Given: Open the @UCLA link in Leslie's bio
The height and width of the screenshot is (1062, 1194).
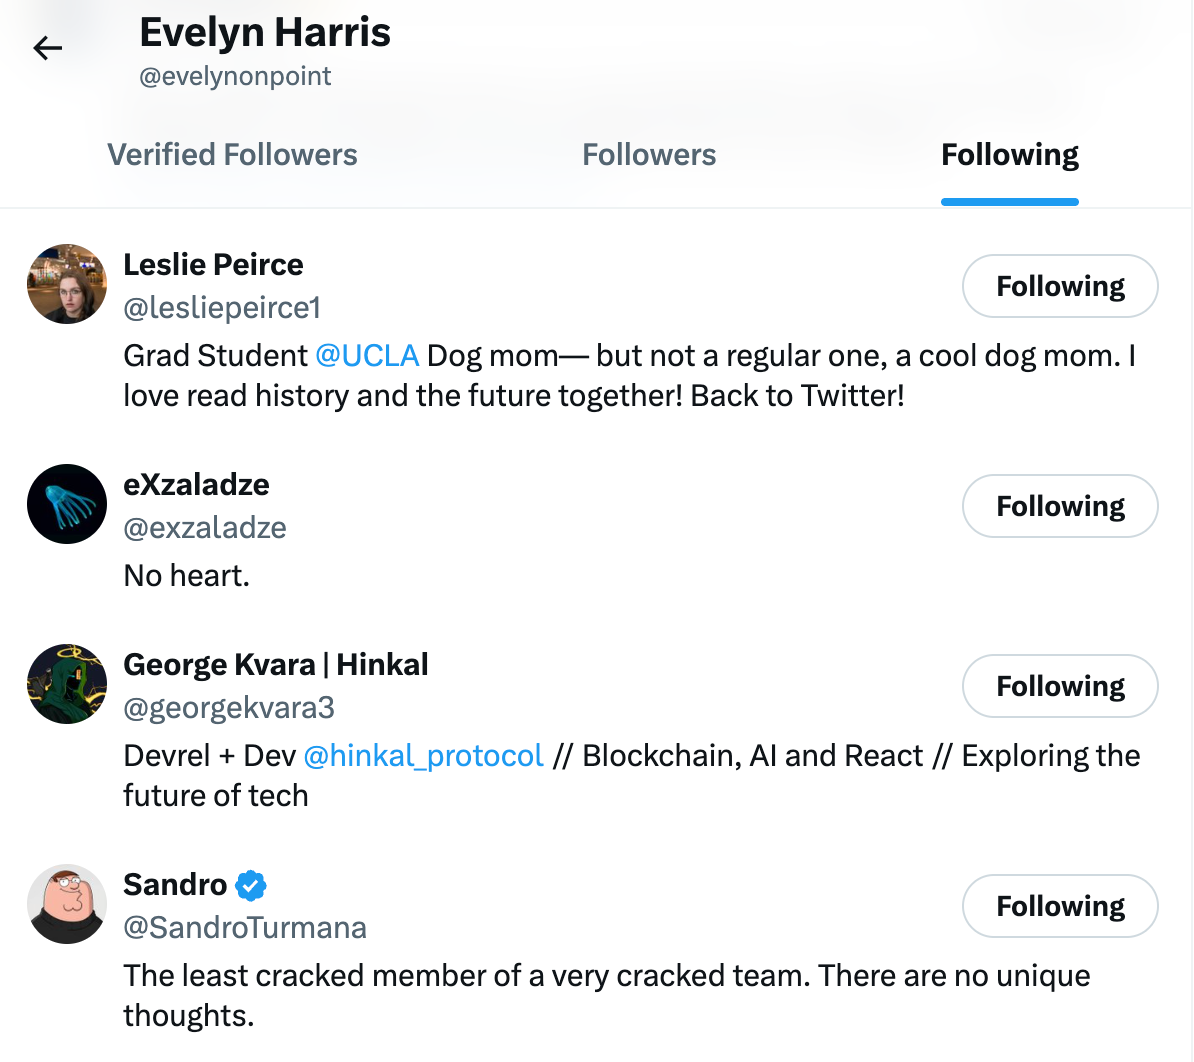Looking at the screenshot, I should (368, 355).
